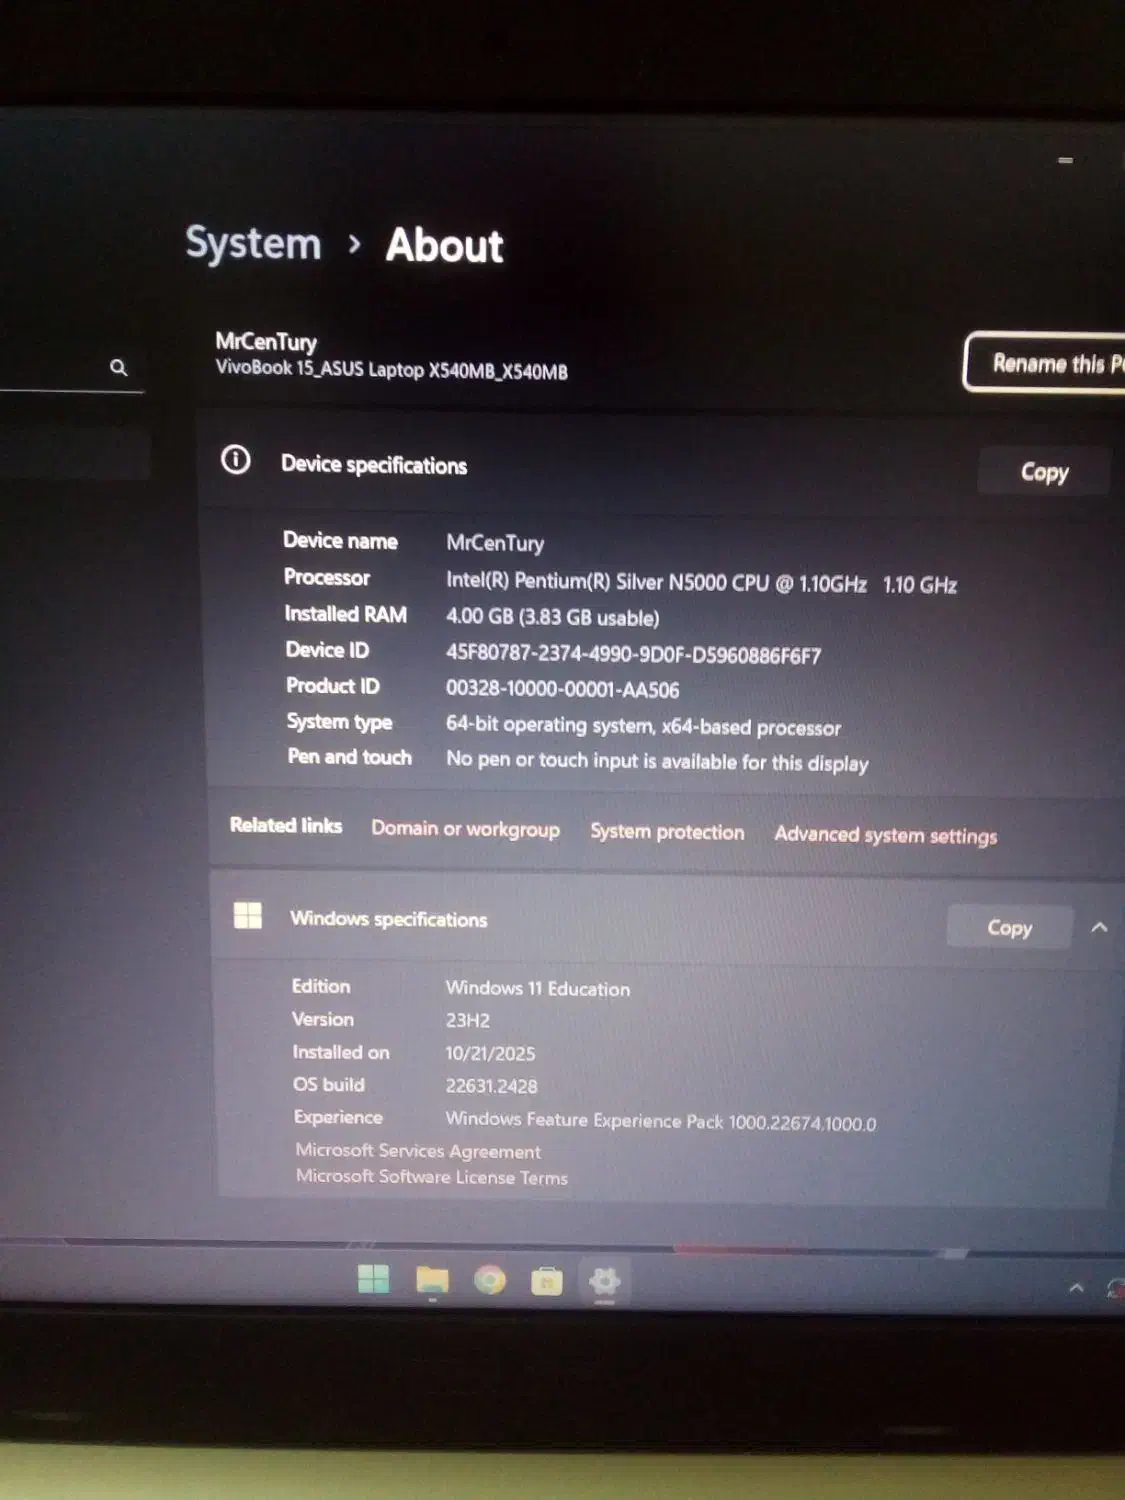
Task: Open Microsoft Store from the taskbar
Action: pos(546,1281)
